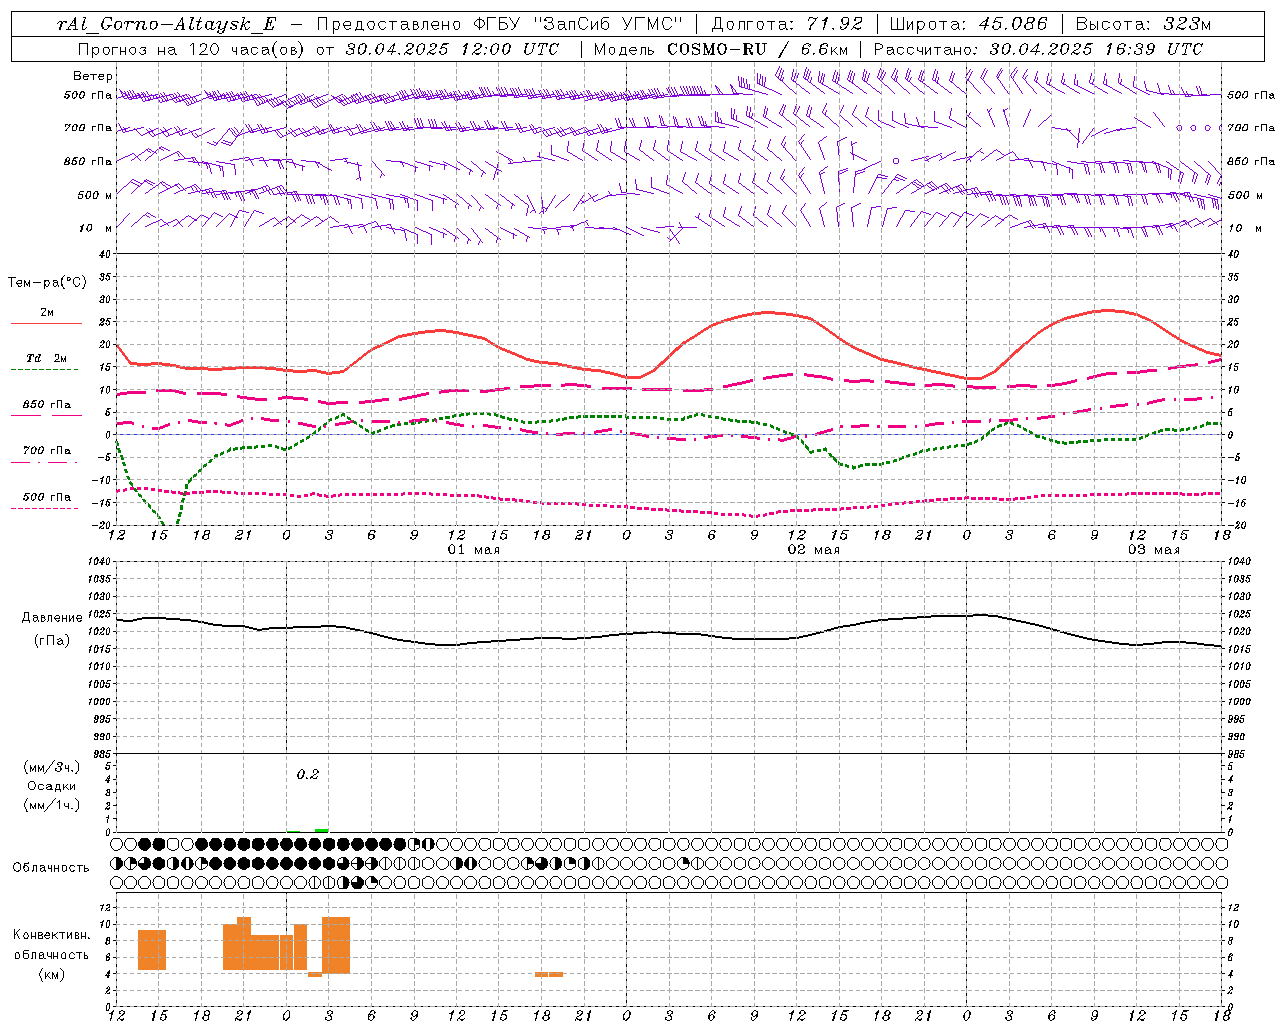Click the (мм/3ч.) precipitation unit label

[52, 767]
